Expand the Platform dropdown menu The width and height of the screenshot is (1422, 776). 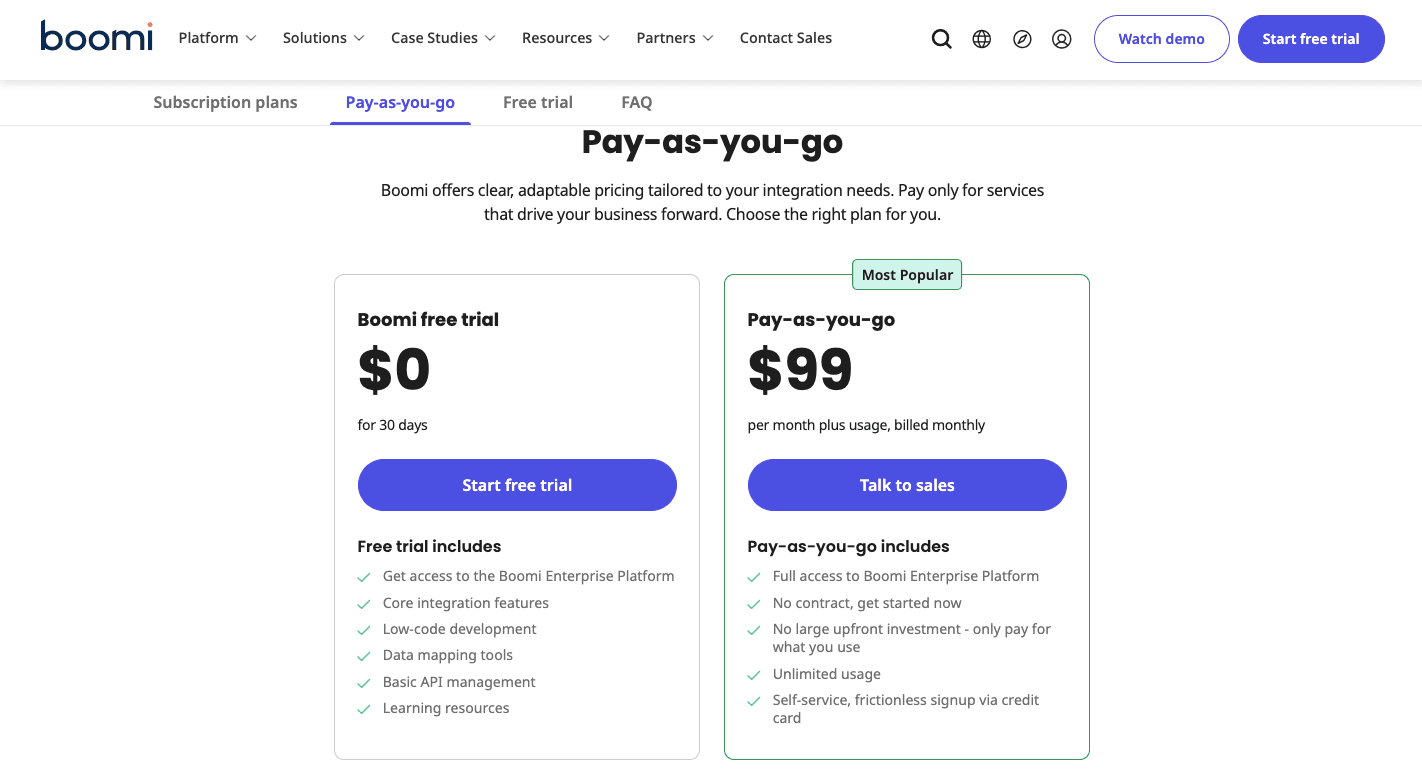point(217,38)
